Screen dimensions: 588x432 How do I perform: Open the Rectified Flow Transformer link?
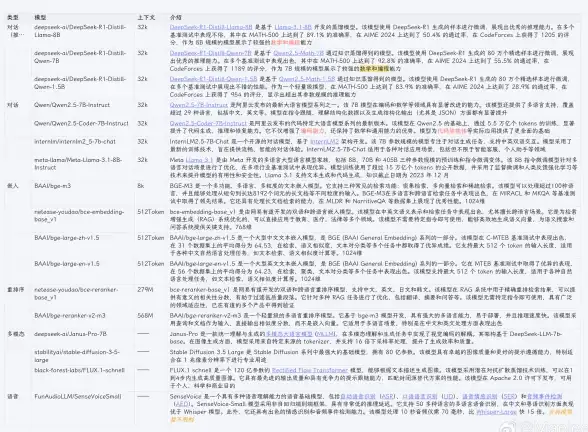[309, 370]
